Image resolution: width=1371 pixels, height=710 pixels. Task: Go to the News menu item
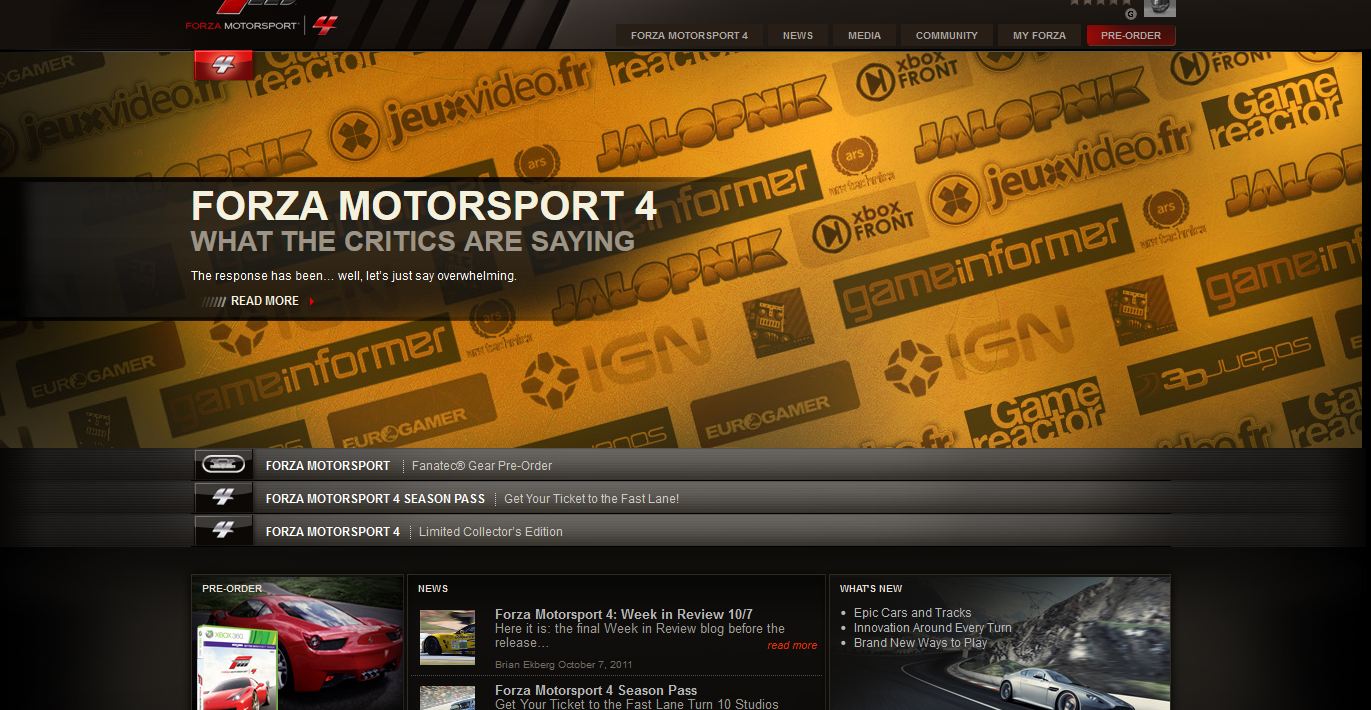click(x=797, y=36)
